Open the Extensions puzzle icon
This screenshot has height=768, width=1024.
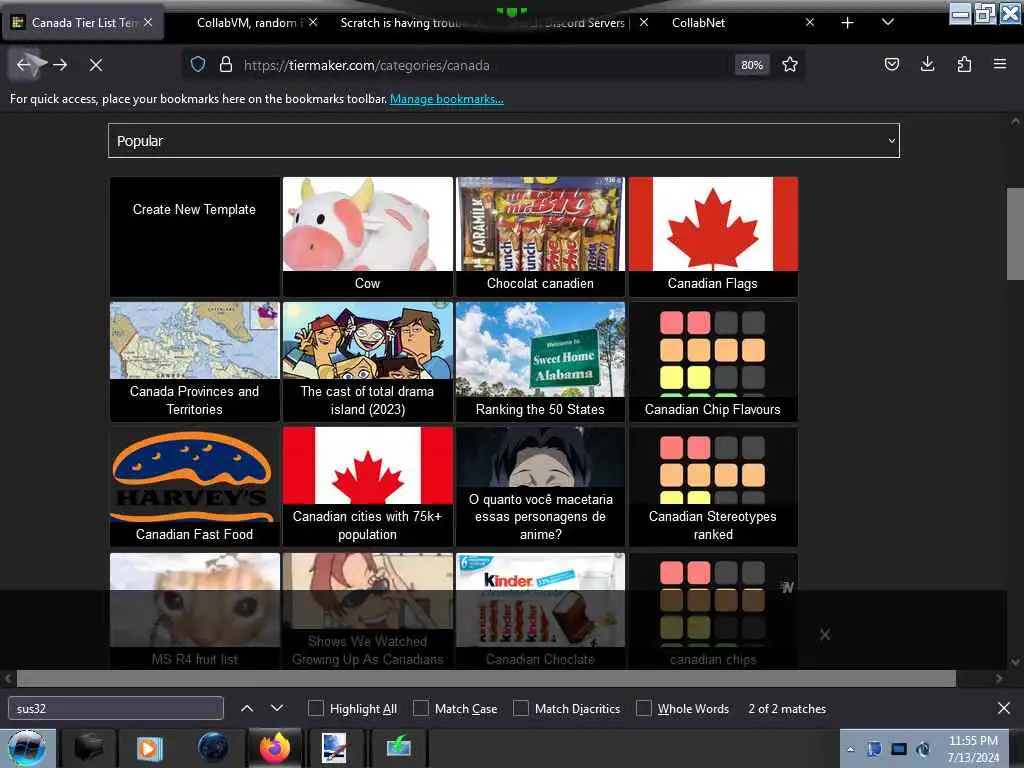click(x=964, y=64)
